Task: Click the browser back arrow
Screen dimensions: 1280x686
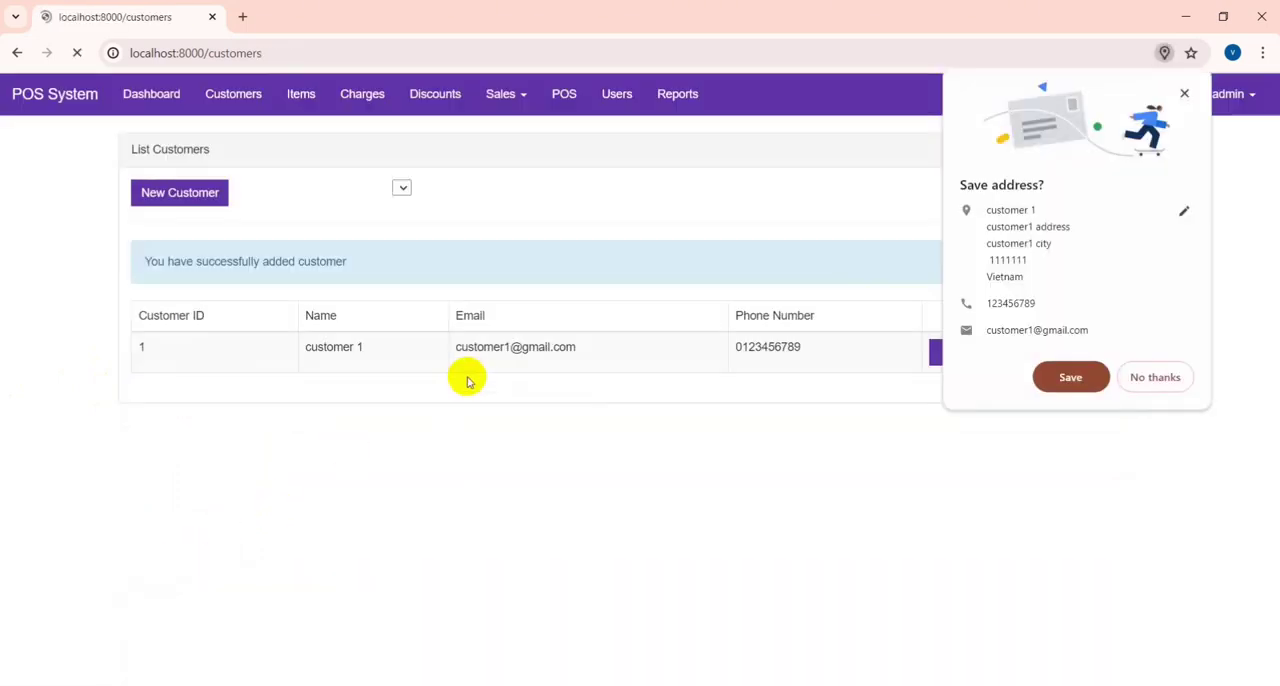Action: click(17, 53)
